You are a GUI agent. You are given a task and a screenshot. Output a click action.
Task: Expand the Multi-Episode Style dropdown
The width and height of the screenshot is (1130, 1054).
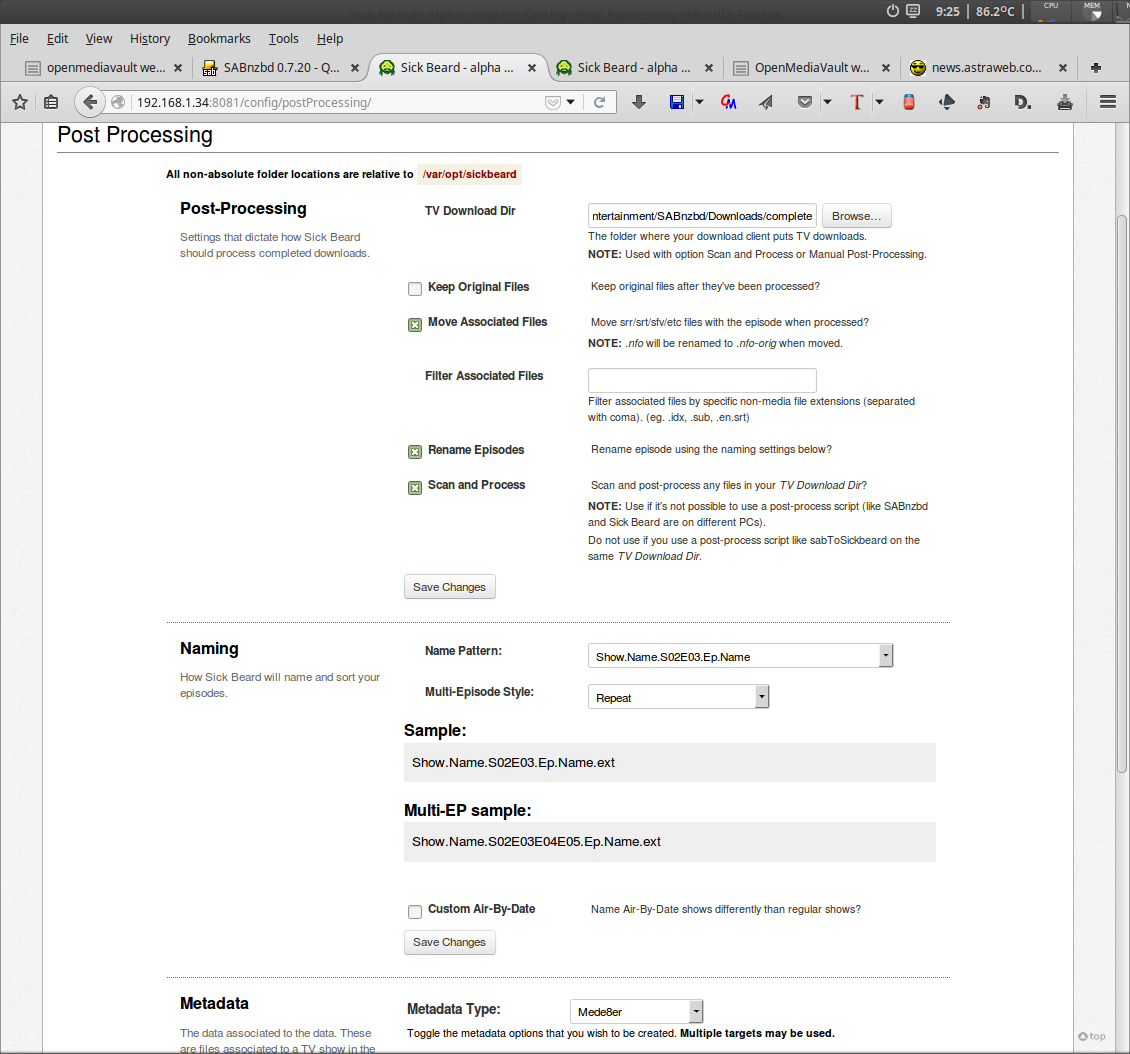click(x=678, y=697)
